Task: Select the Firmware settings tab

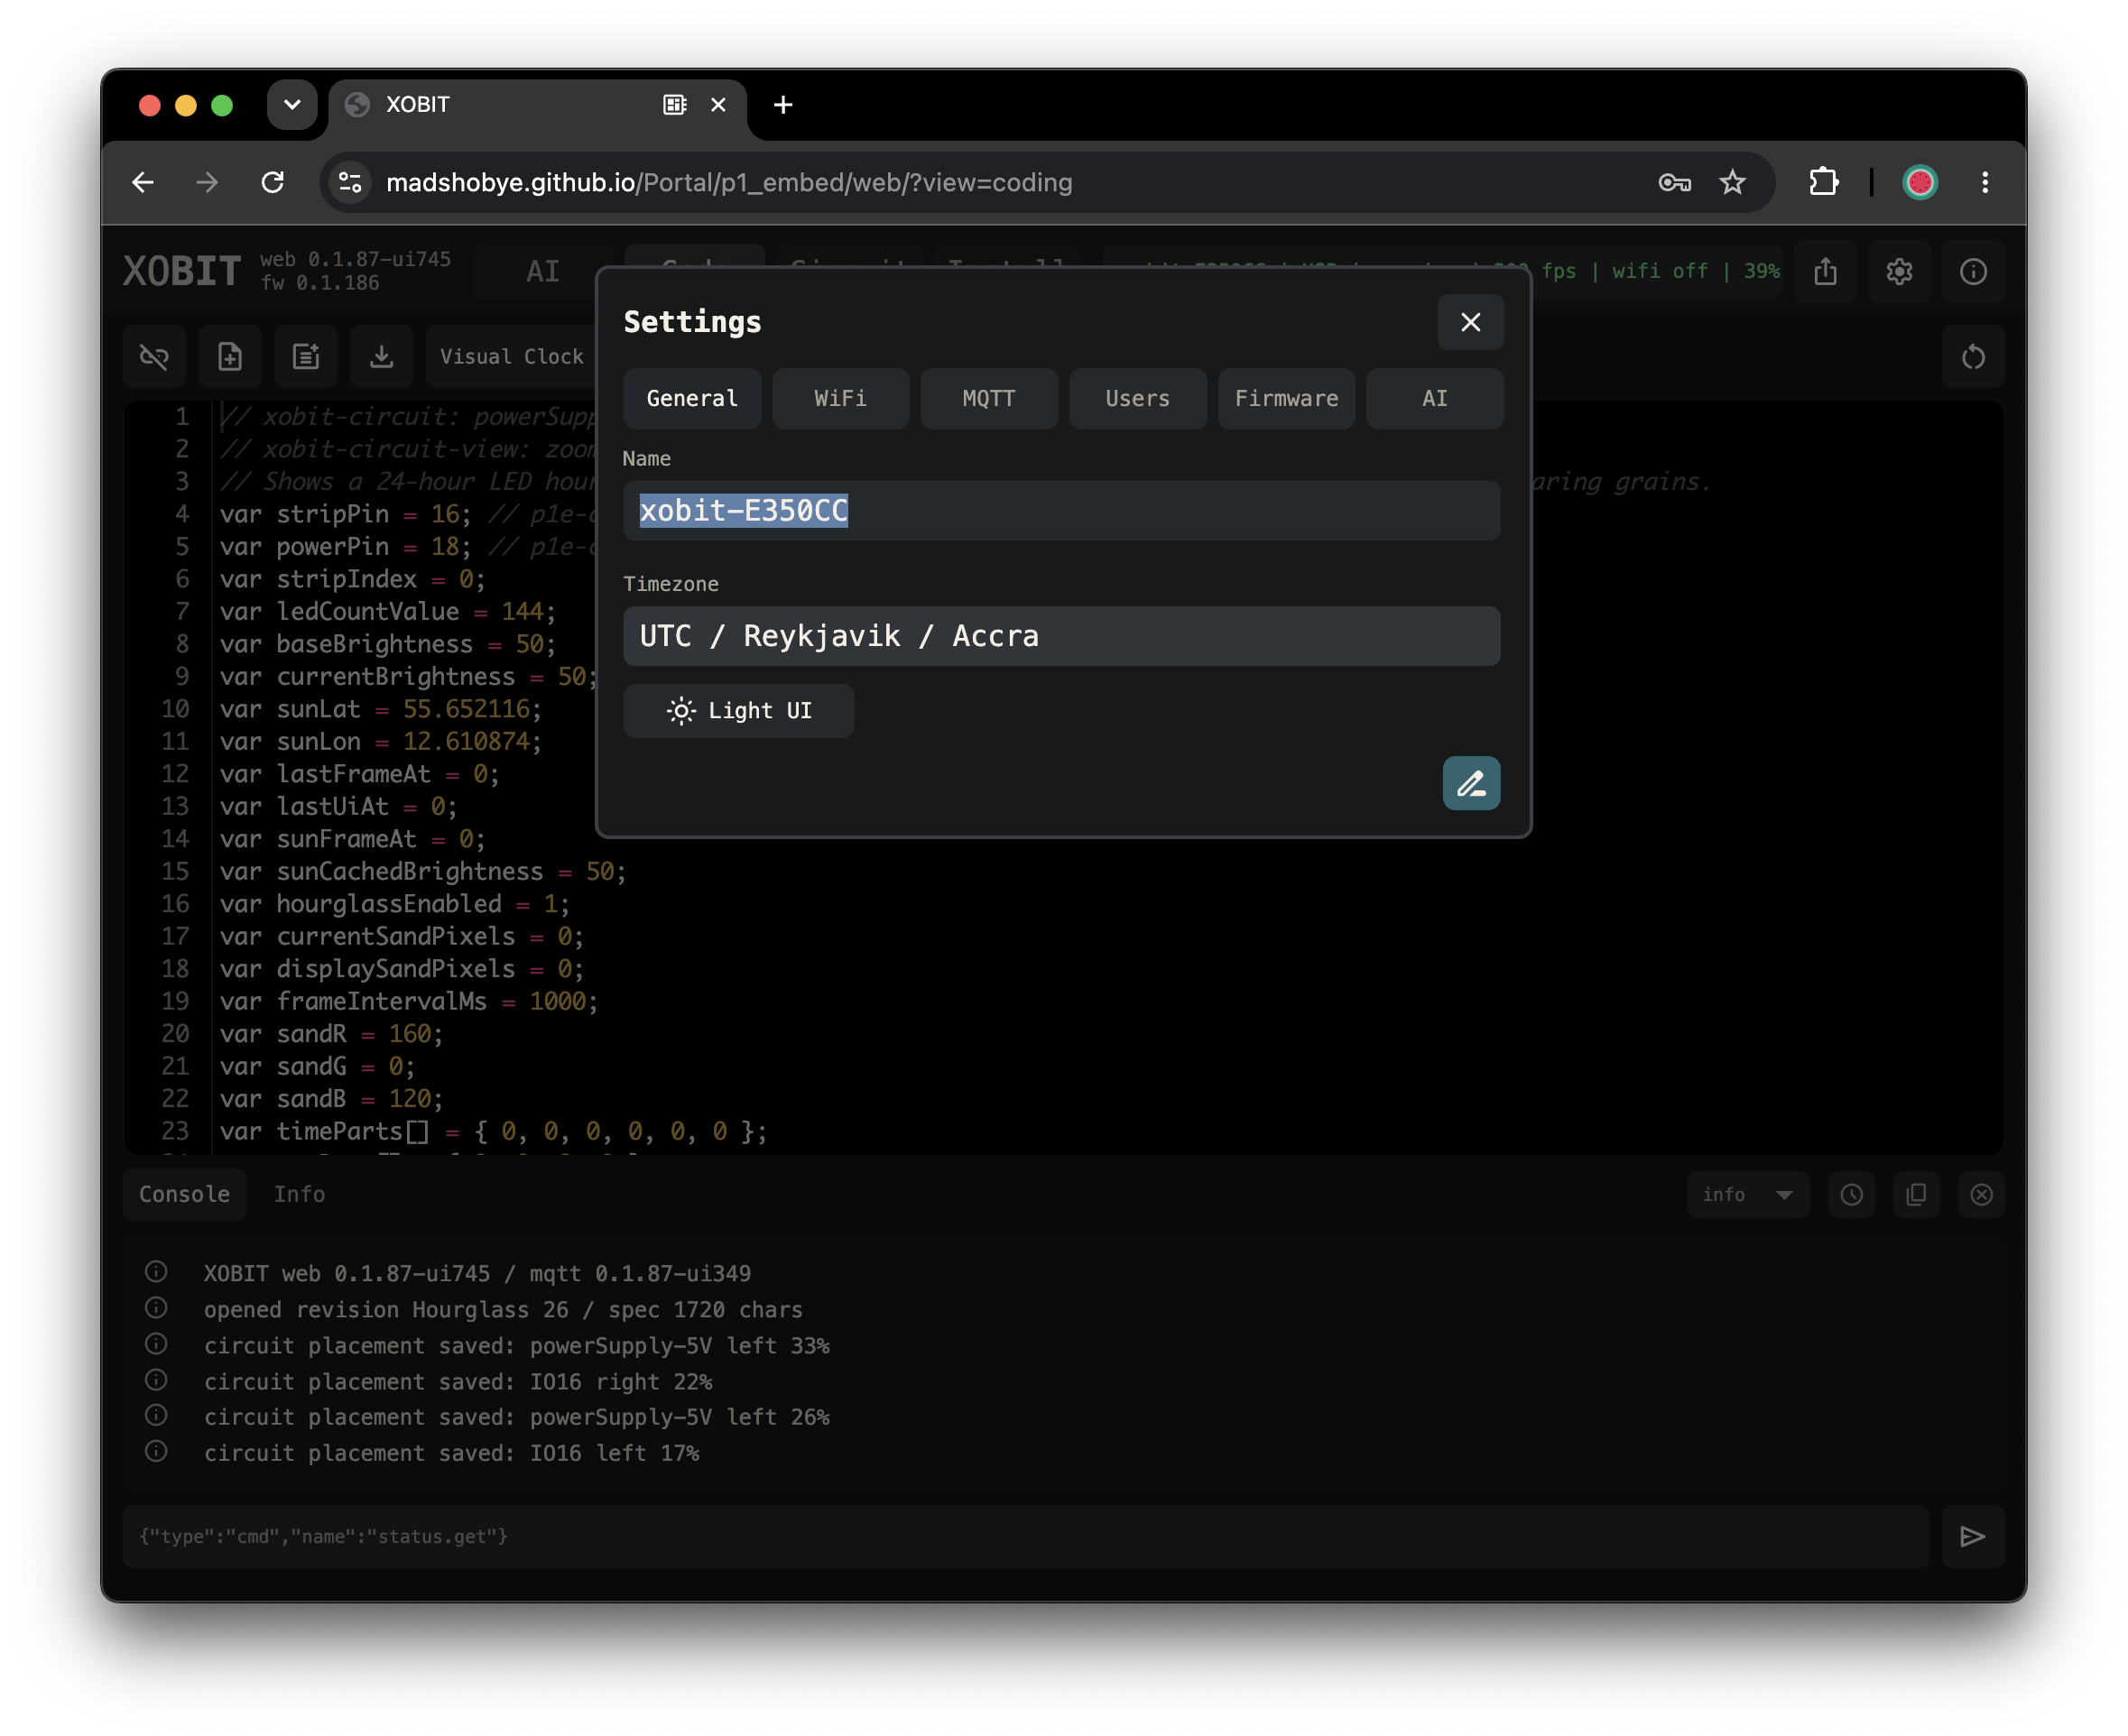Action: pos(1286,398)
